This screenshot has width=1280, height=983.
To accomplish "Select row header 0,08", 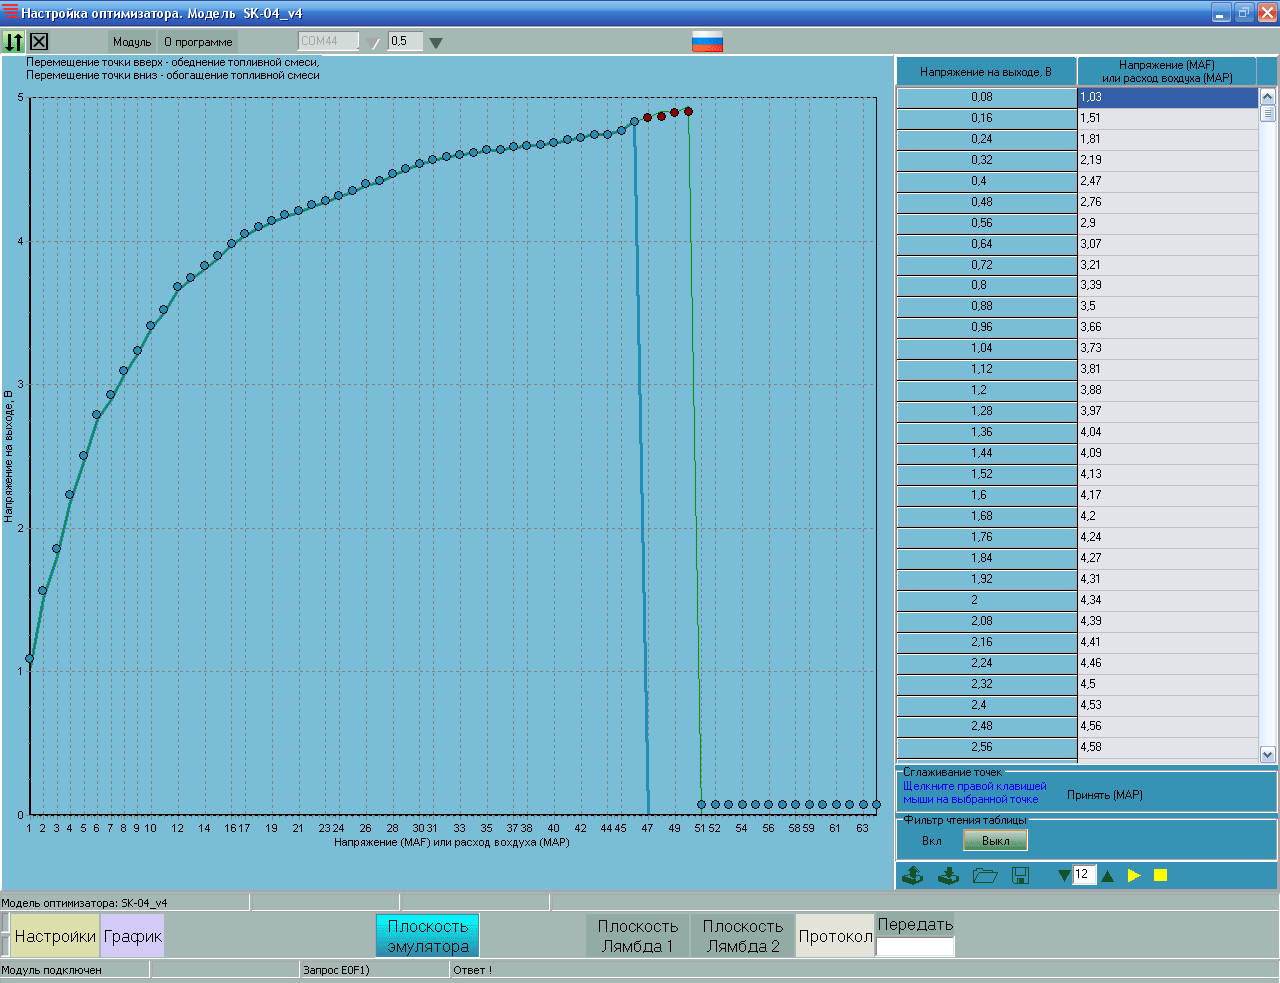I will (986, 97).
